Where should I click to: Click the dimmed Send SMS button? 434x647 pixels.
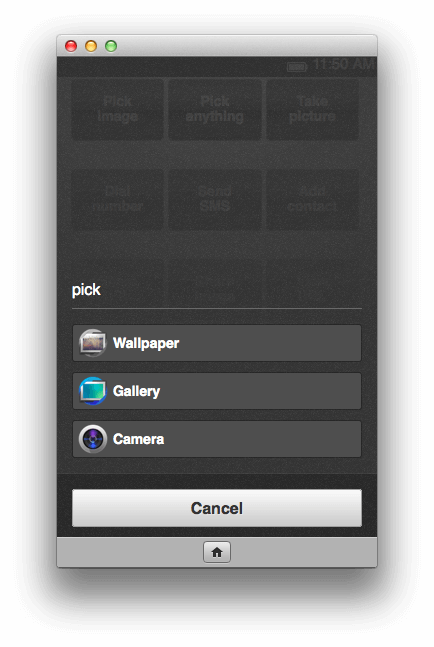(x=215, y=199)
